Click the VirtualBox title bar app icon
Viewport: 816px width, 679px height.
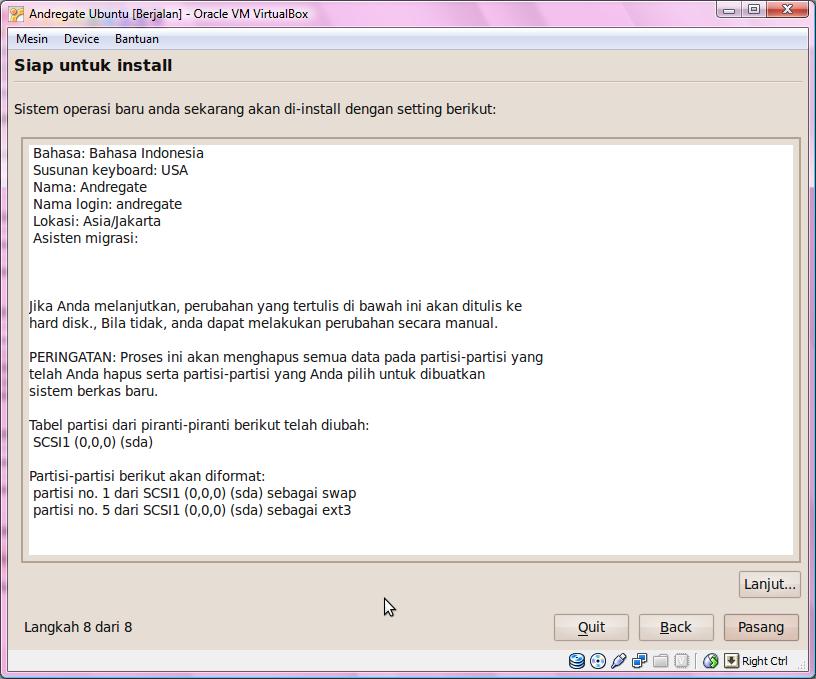coord(16,14)
